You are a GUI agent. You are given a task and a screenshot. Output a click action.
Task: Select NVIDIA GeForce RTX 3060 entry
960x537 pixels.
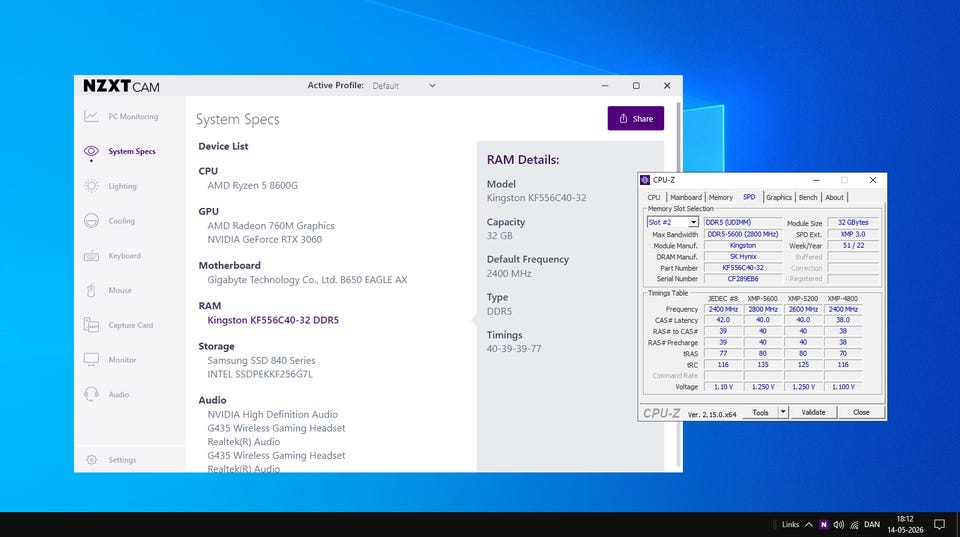[x=264, y=239]
